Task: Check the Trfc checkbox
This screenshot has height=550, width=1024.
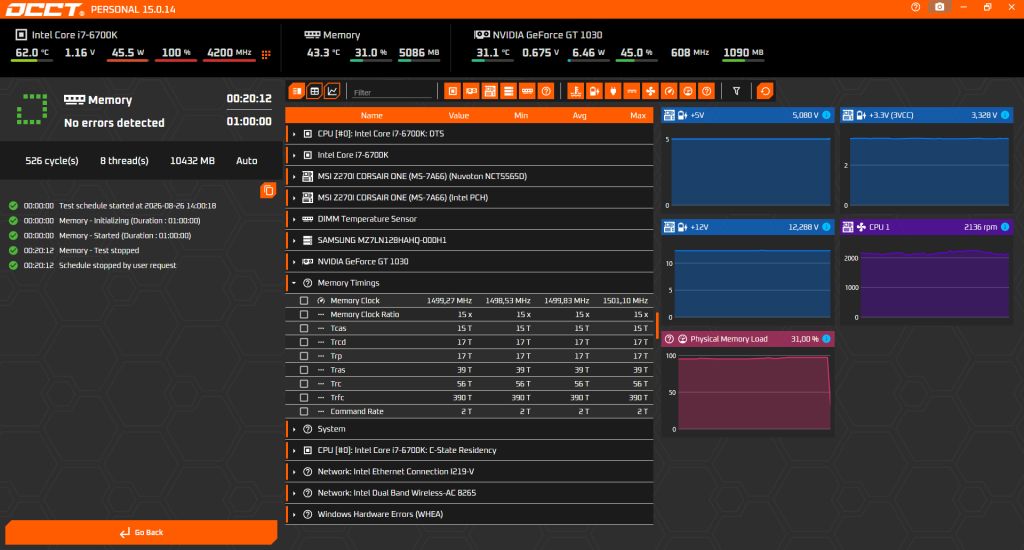Action: point(304,397)
